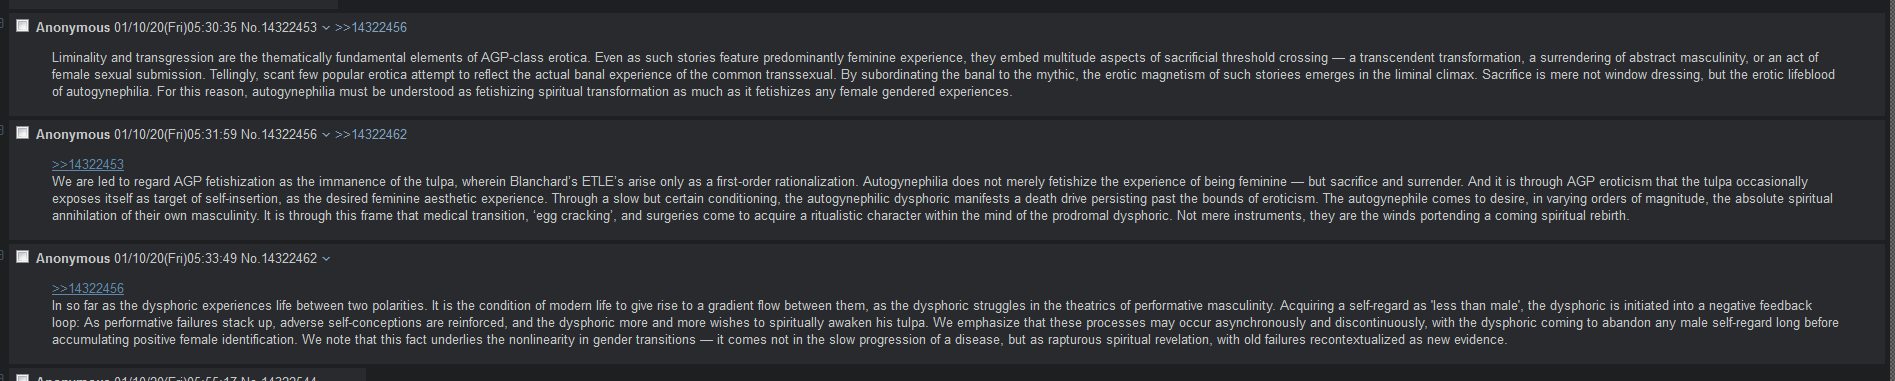
Task: Click the Anonymous name on the 05:33:49 post
Action: pyautogui.click(x=73, y=259)
